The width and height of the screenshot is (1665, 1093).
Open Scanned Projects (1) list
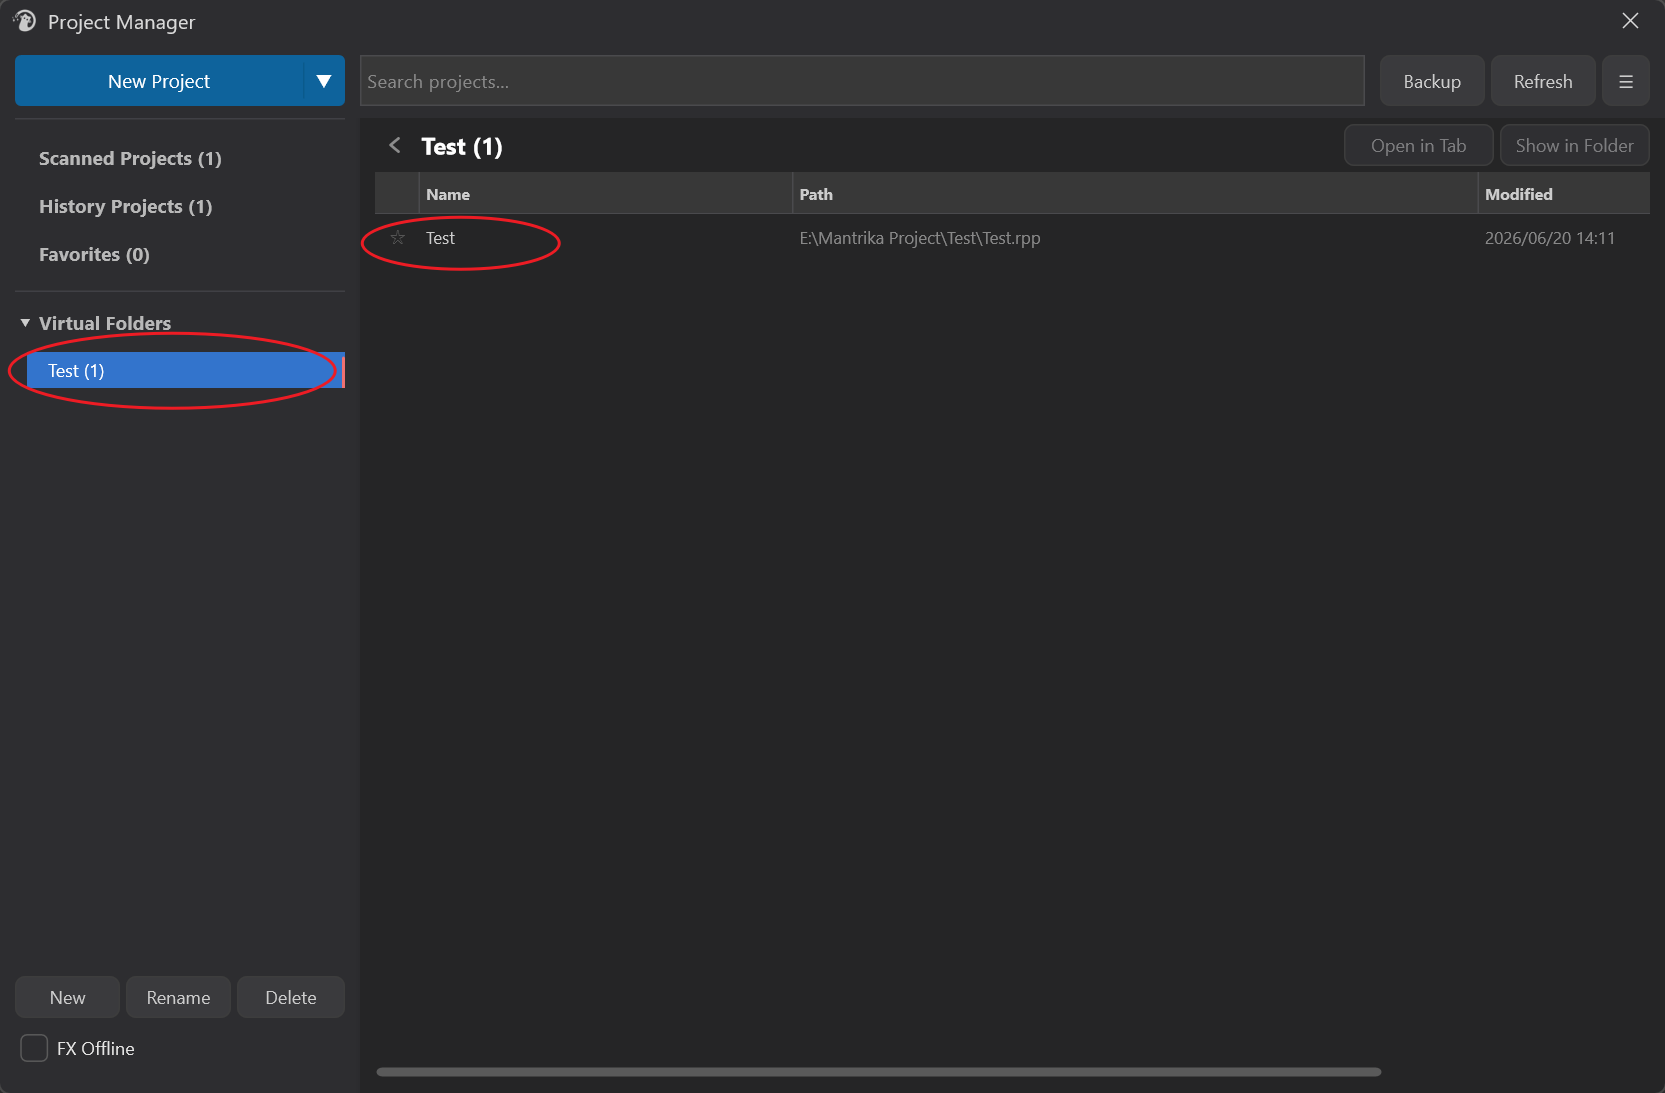pyautogui.click(x=130, y=159)
